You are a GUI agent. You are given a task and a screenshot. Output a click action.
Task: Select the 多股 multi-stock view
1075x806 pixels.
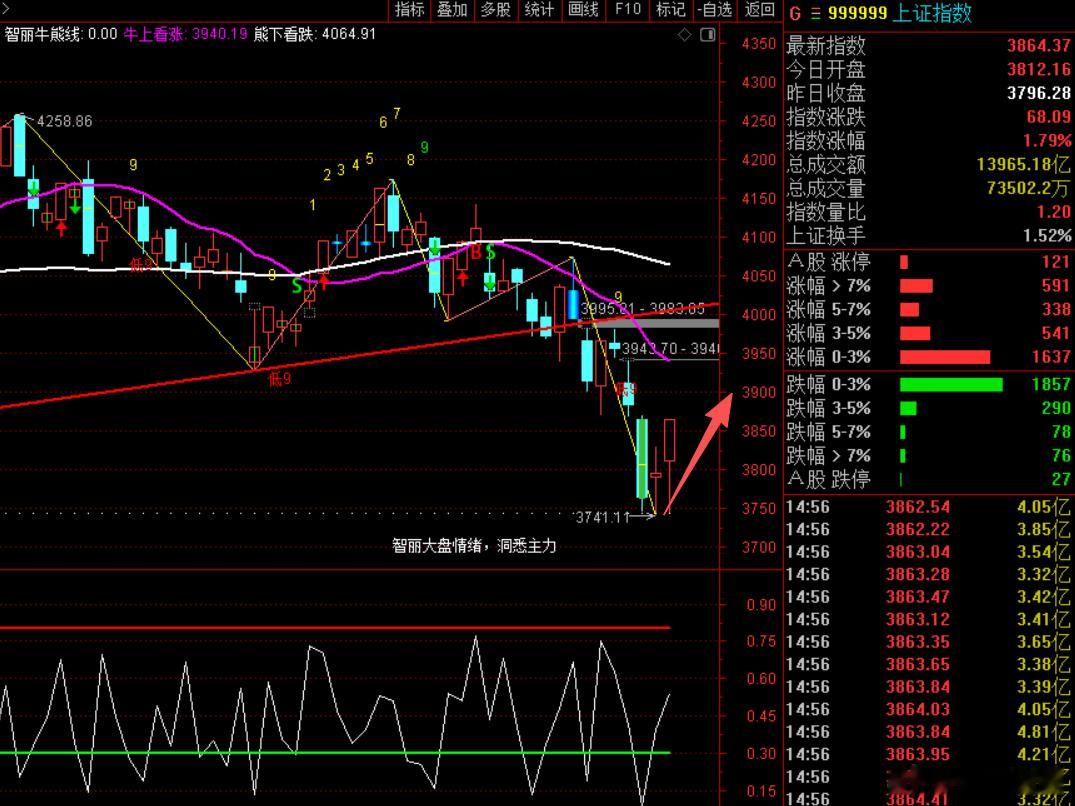(496, 10)
